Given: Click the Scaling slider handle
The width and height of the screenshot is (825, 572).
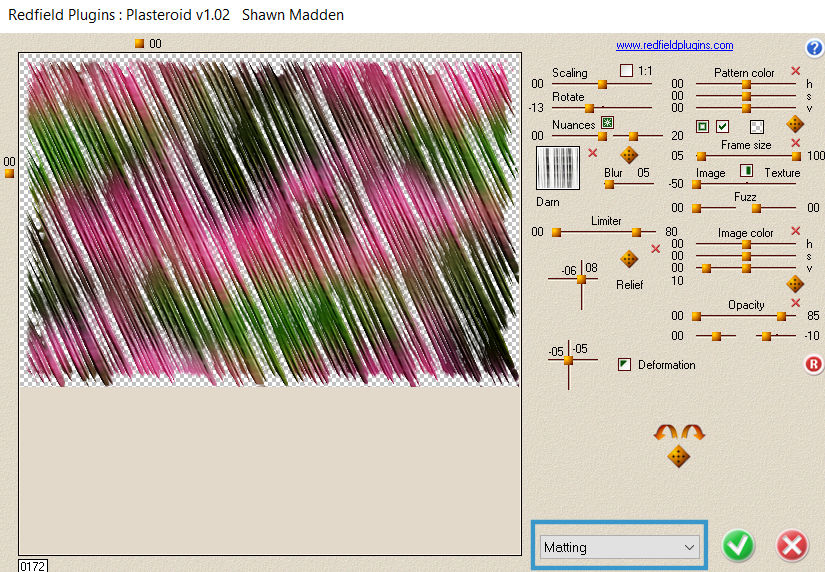Looking at the screenshot, I should 602,84.
